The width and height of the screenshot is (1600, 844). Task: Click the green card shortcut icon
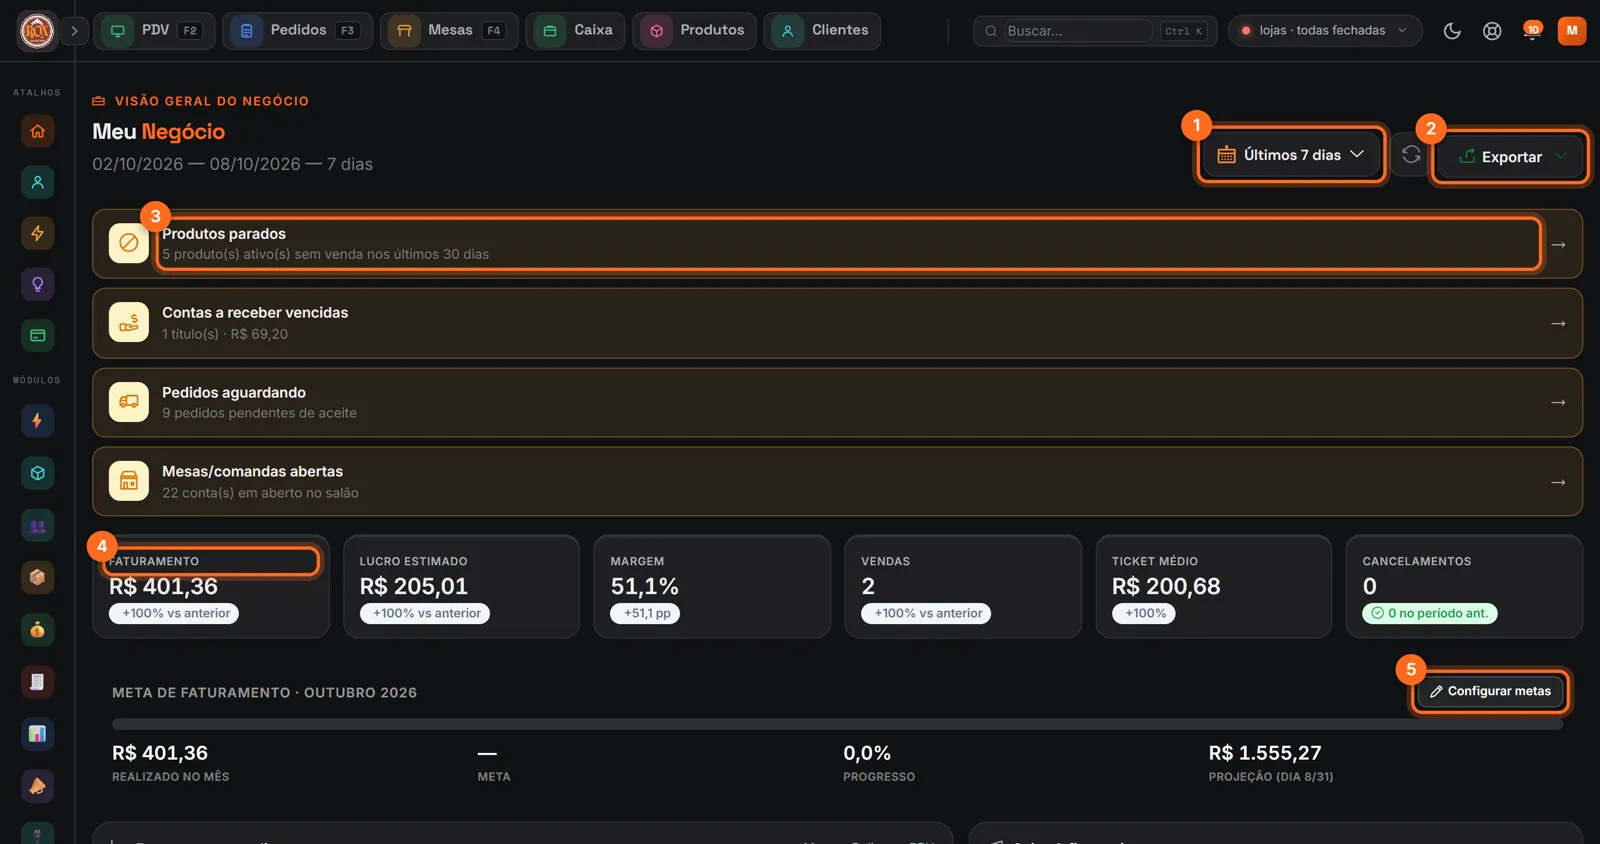click(x=37, y=335)
